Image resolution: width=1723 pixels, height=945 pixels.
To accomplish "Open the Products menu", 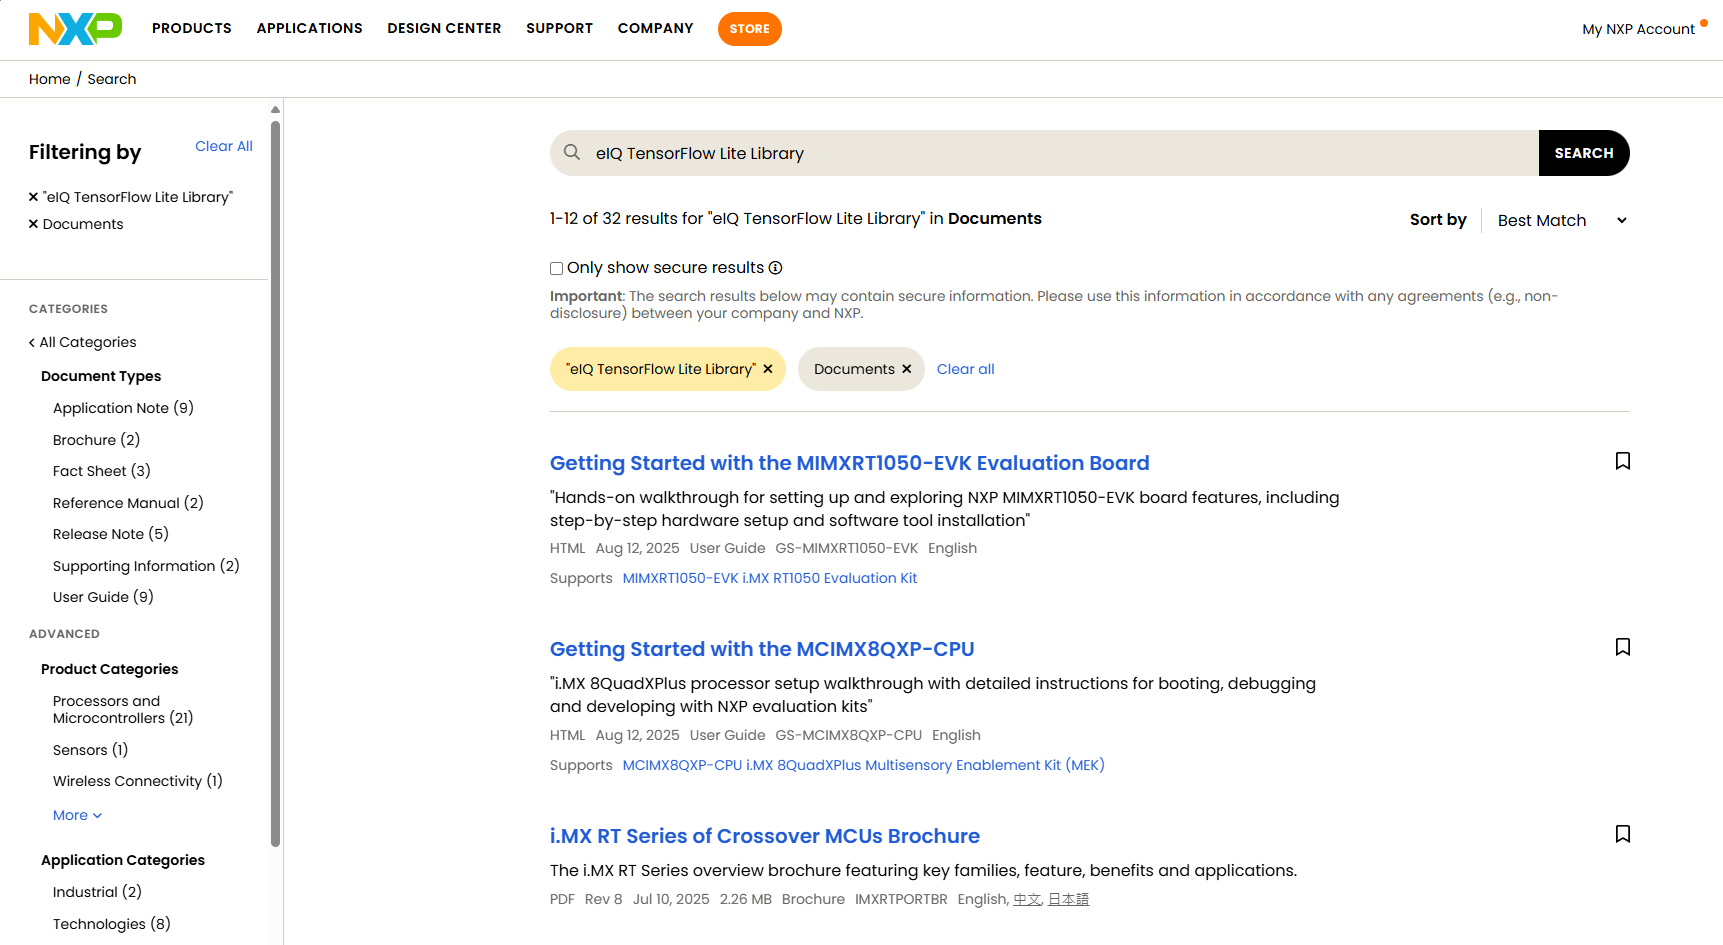I will click(192, 28).
